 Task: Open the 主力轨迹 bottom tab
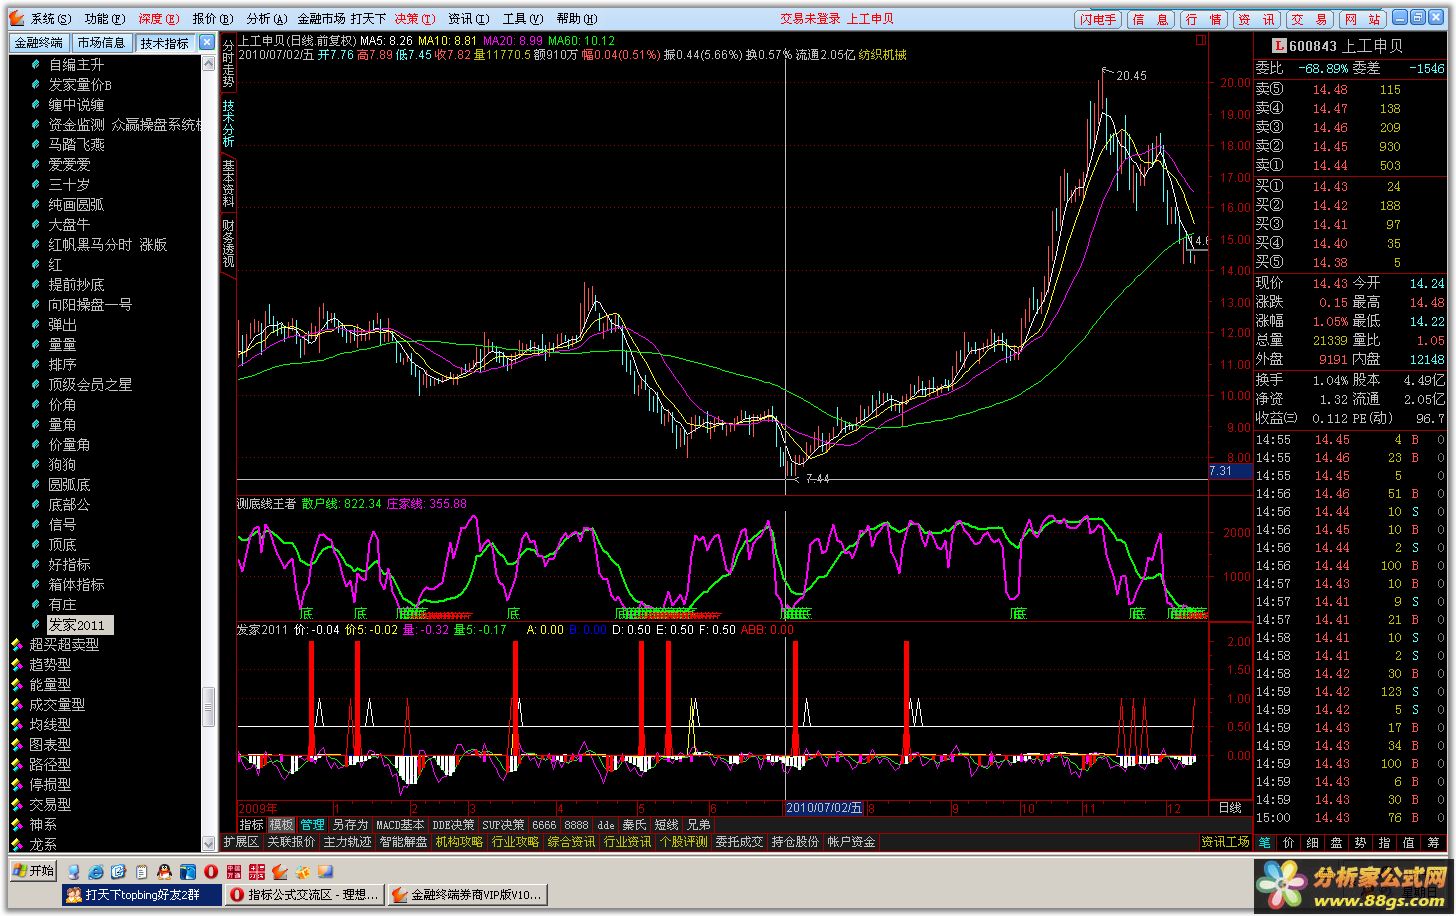[346, 842]
